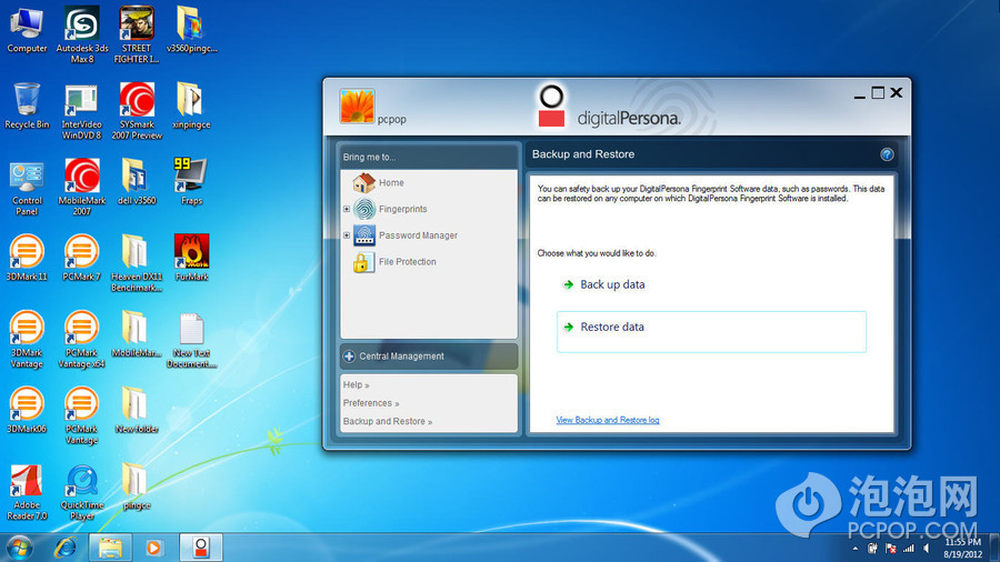This screenshot has height=562, width=1000.
Task: Open the Action Center flag icon
Action: [890, 549]
